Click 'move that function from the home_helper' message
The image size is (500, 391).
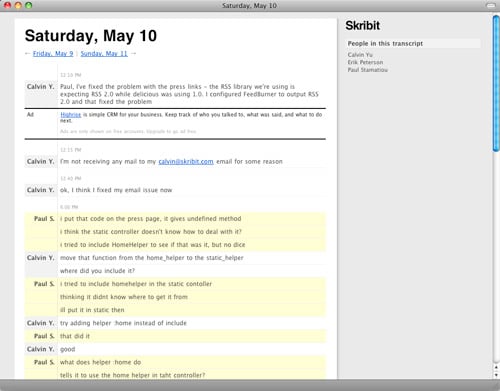(152, 258)
